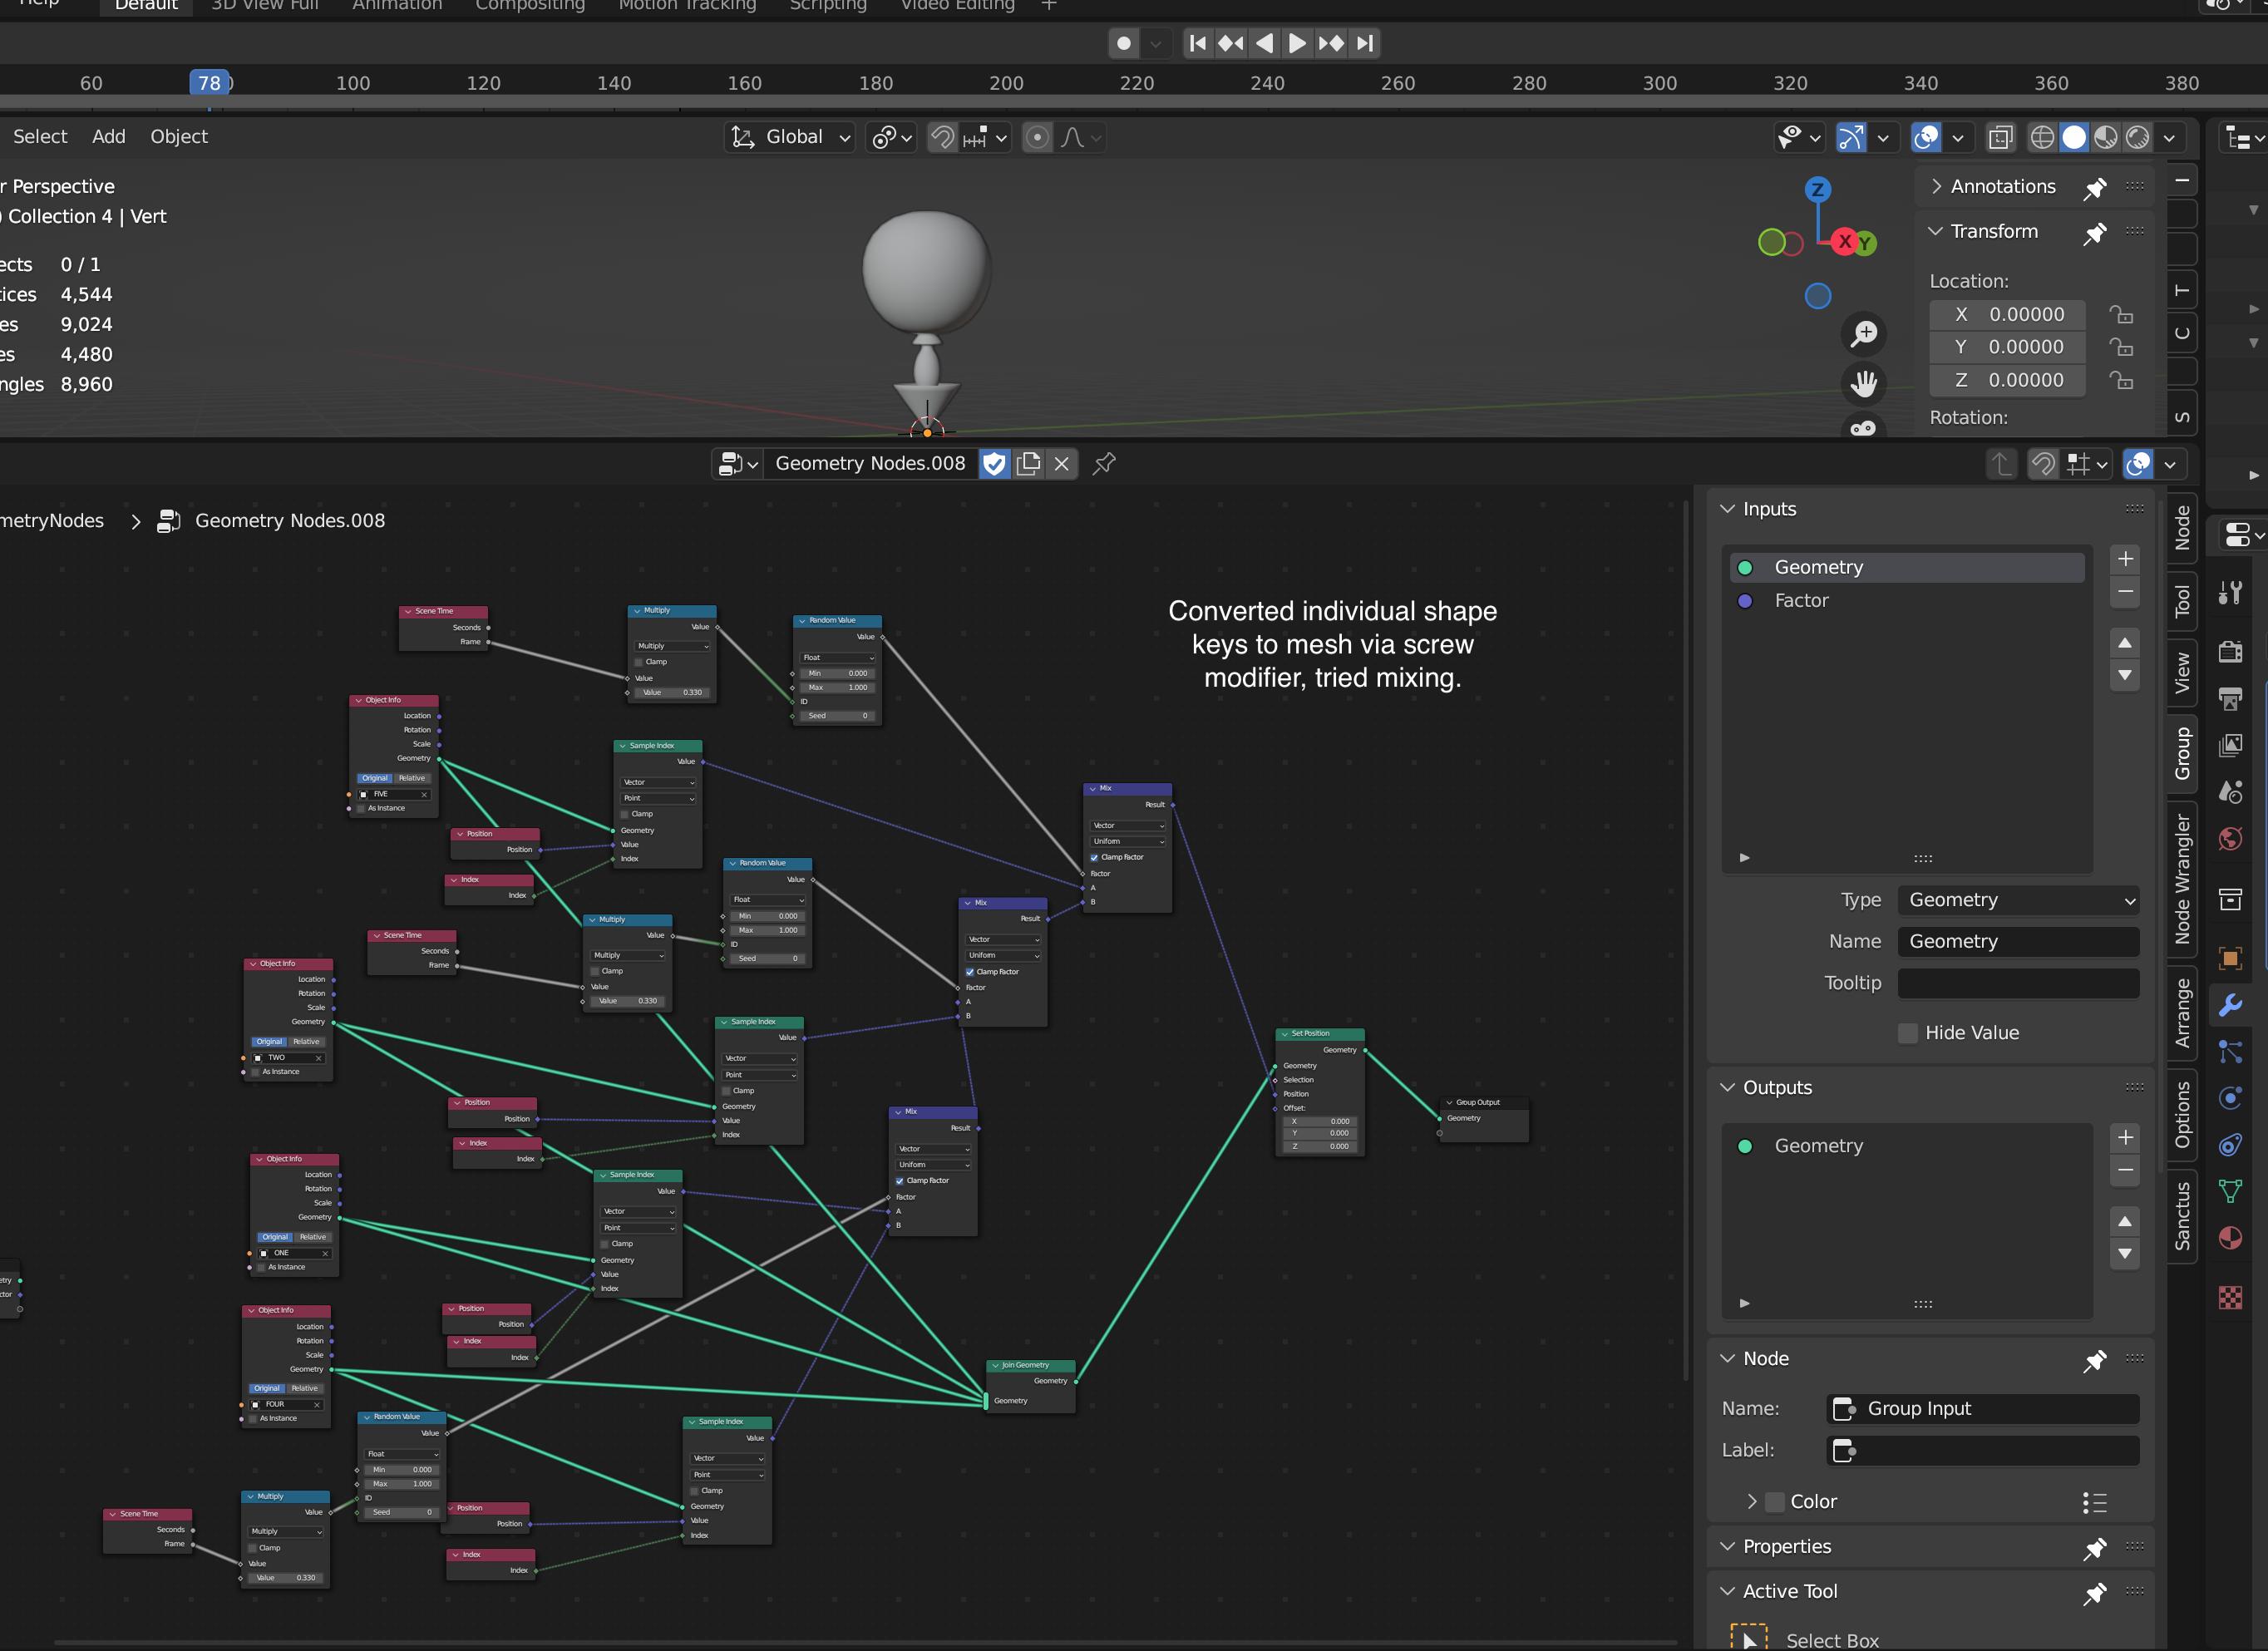Viewport: 2268px width, 1651px height.
Task: Click the zoom viewport magnifier icon
Action: [1863, 333]
